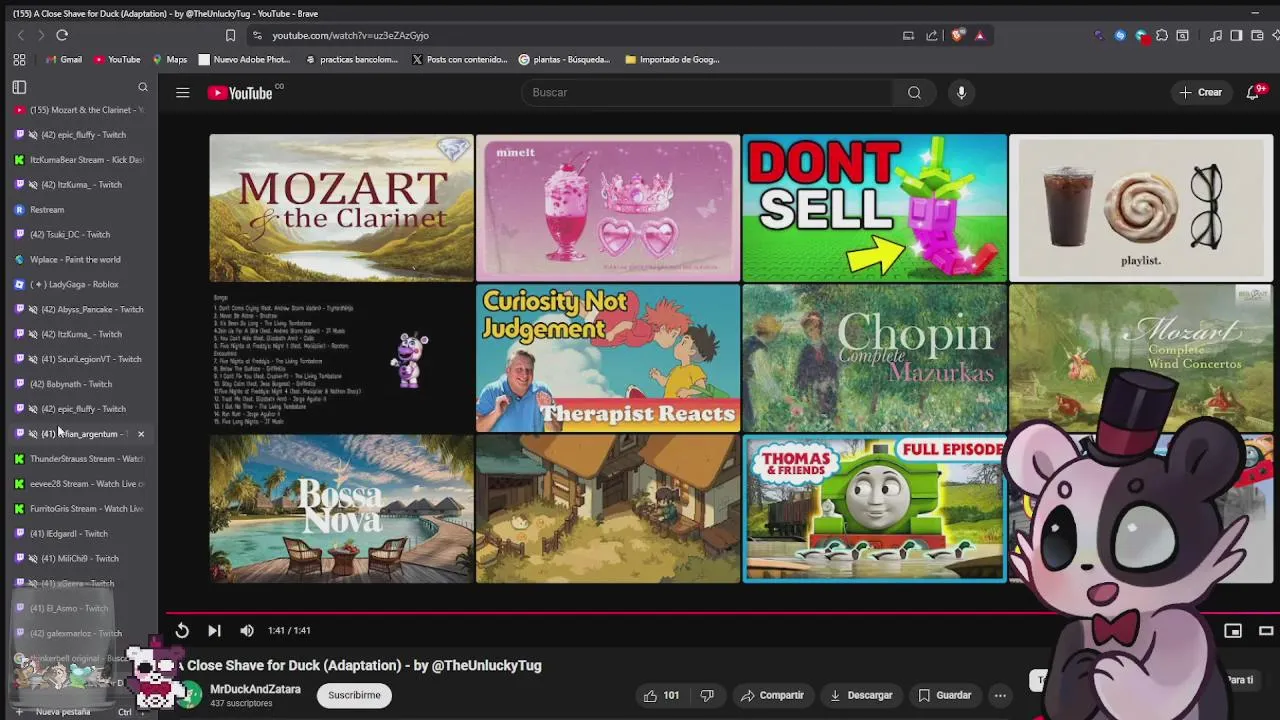Viewport: 1280px width, 720px height.
Task: Switch to eevee28 Stream tab
Action: pos(79,484)
